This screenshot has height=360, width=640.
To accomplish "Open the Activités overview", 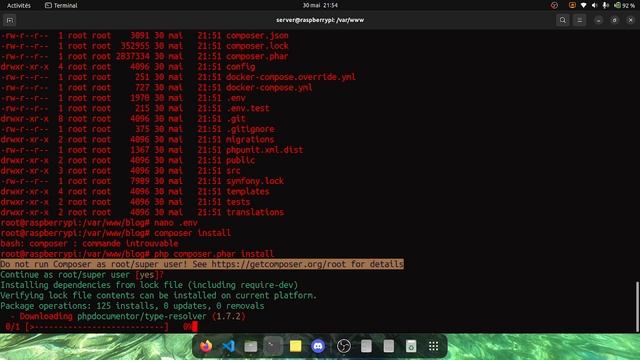I will click(19, 5).
